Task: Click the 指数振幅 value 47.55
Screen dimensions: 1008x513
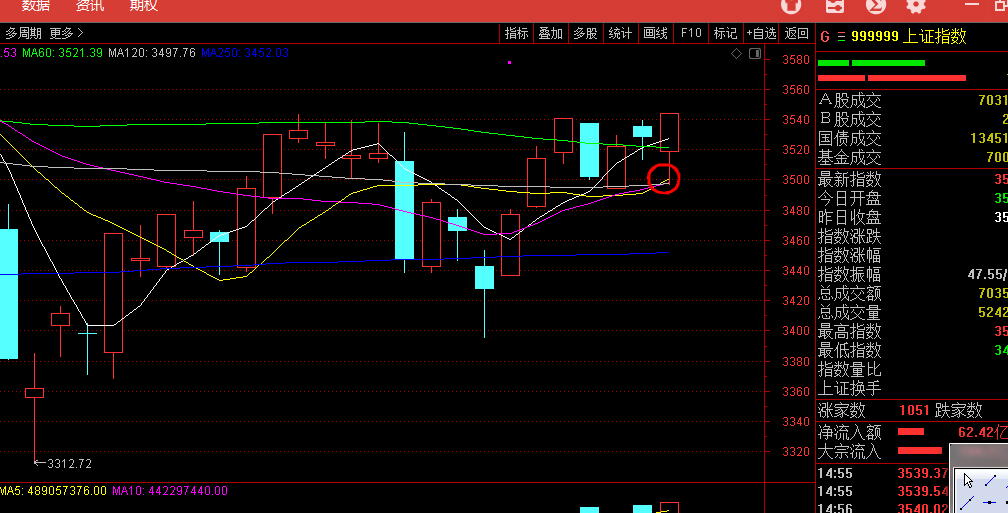Action: pyautogui.click(x=987, y=274)
